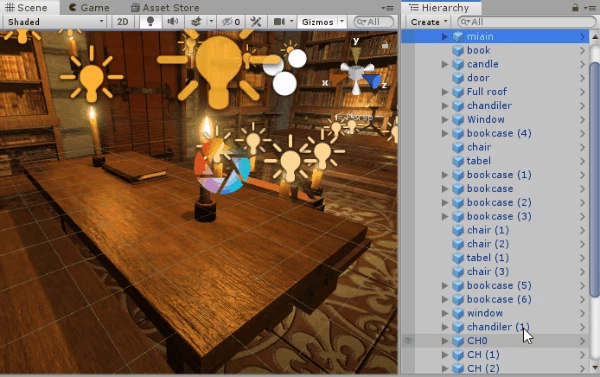Screen dimensions: 600x377
Task: Toggle Persp projection label in scene
Action: [354, 117]
